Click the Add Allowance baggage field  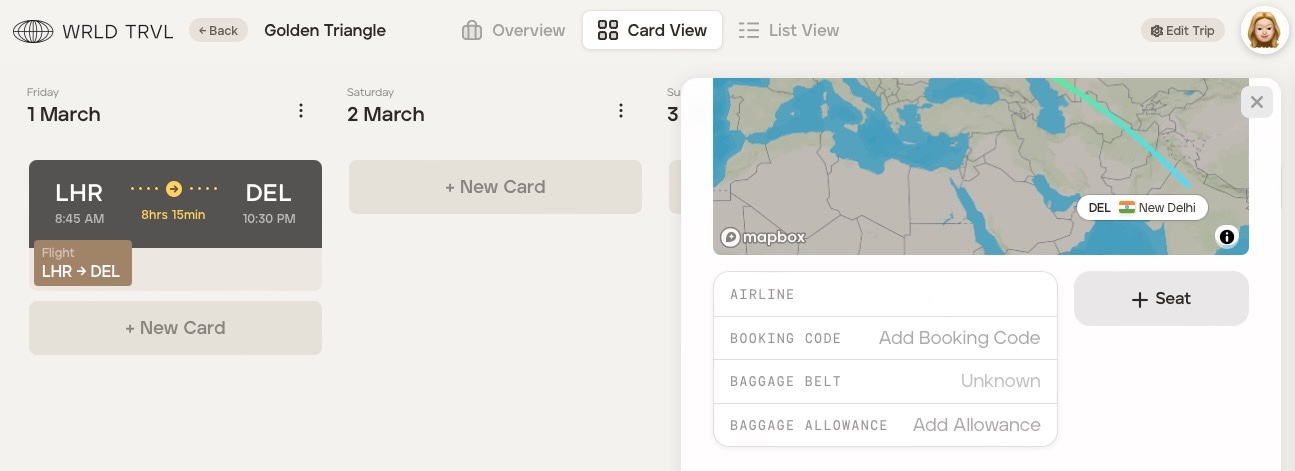976,425
